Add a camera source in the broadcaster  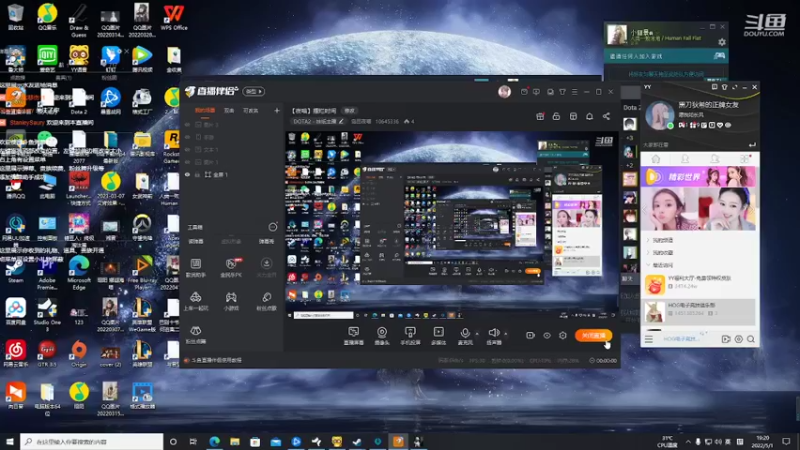coord(382,336)
